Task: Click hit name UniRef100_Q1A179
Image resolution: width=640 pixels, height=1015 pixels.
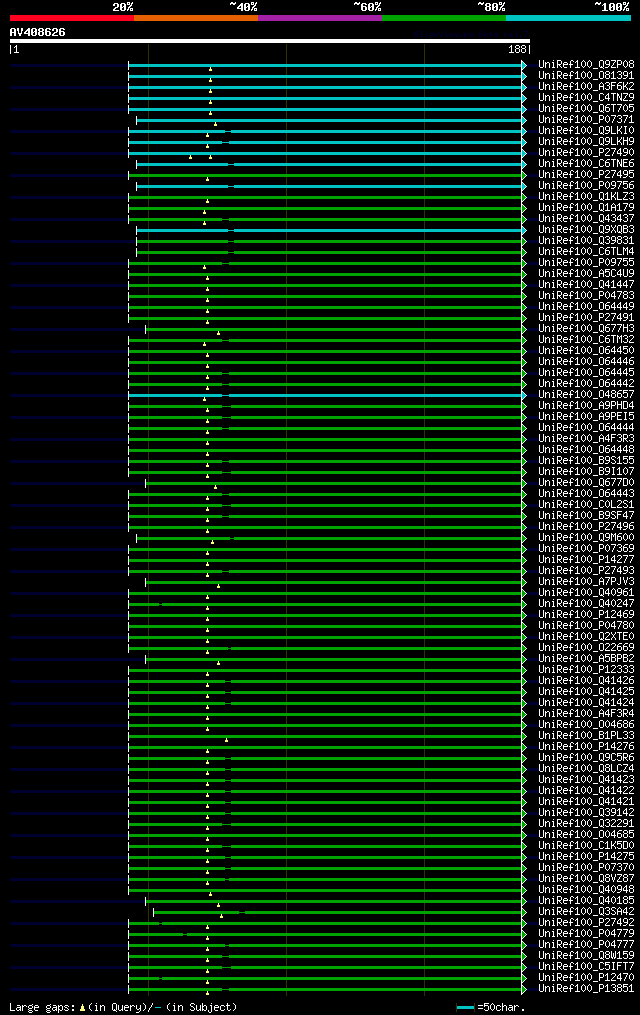Action: pos(586,207)
